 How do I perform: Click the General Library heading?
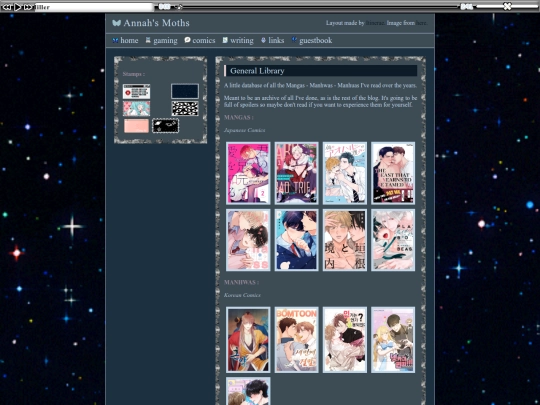(257, 71)
